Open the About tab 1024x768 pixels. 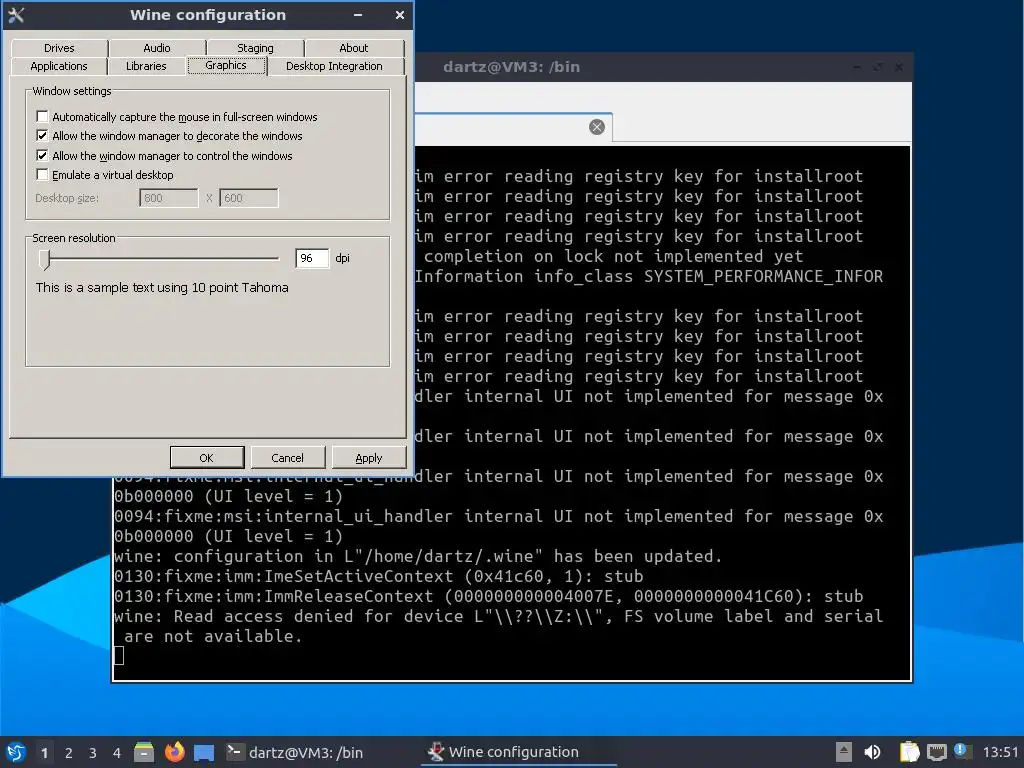pos(353,48)
